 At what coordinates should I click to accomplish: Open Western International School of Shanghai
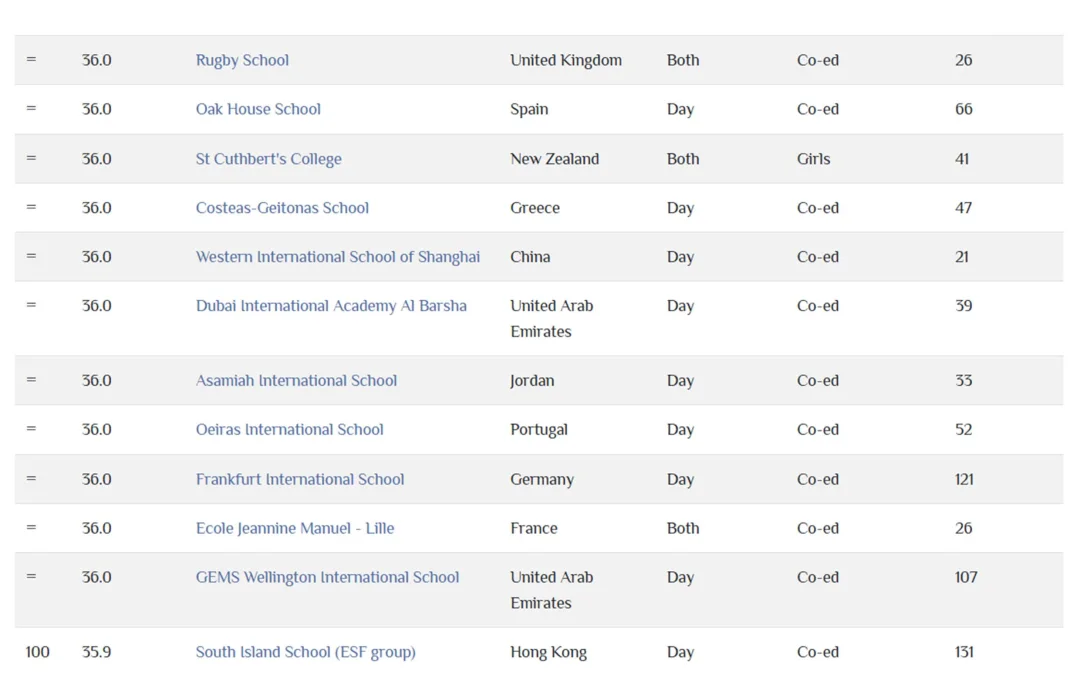click(x=337, y=257)
